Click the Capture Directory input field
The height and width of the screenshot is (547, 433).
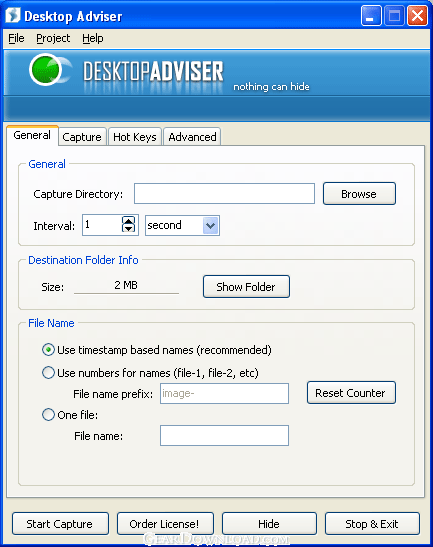click(x=224, y=194)
